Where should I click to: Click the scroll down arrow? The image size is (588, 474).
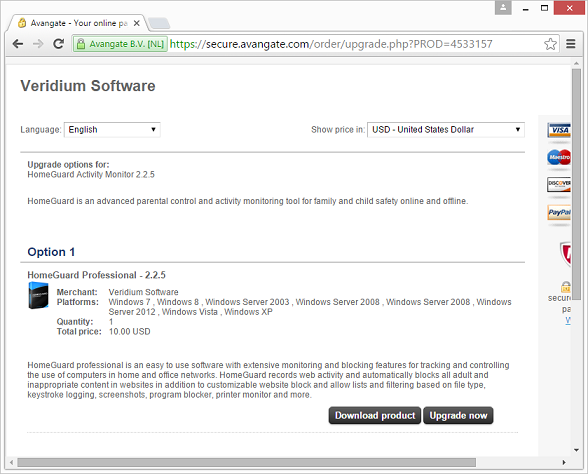point(576,450)
